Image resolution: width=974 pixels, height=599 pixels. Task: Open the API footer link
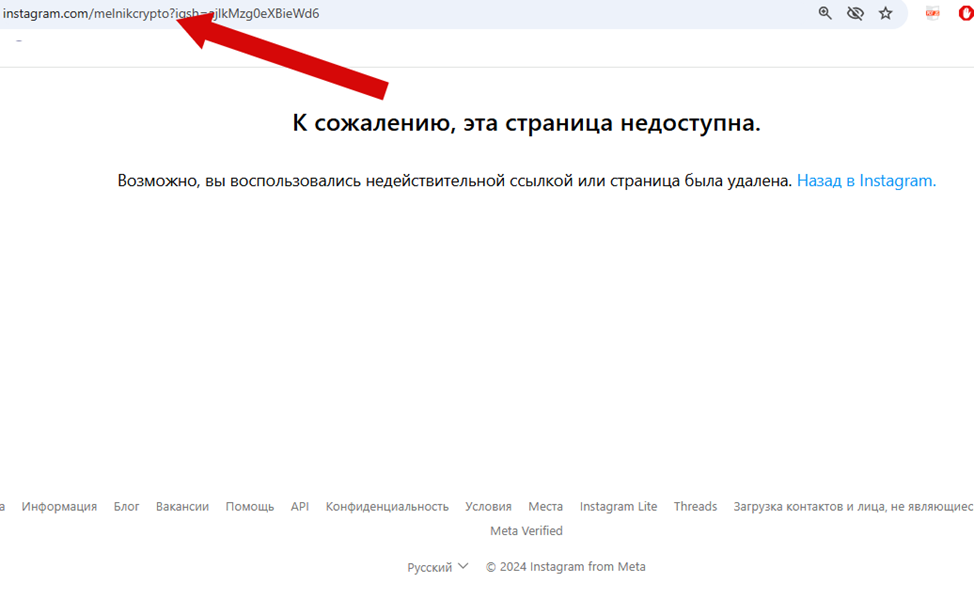(x=299, y=506)
